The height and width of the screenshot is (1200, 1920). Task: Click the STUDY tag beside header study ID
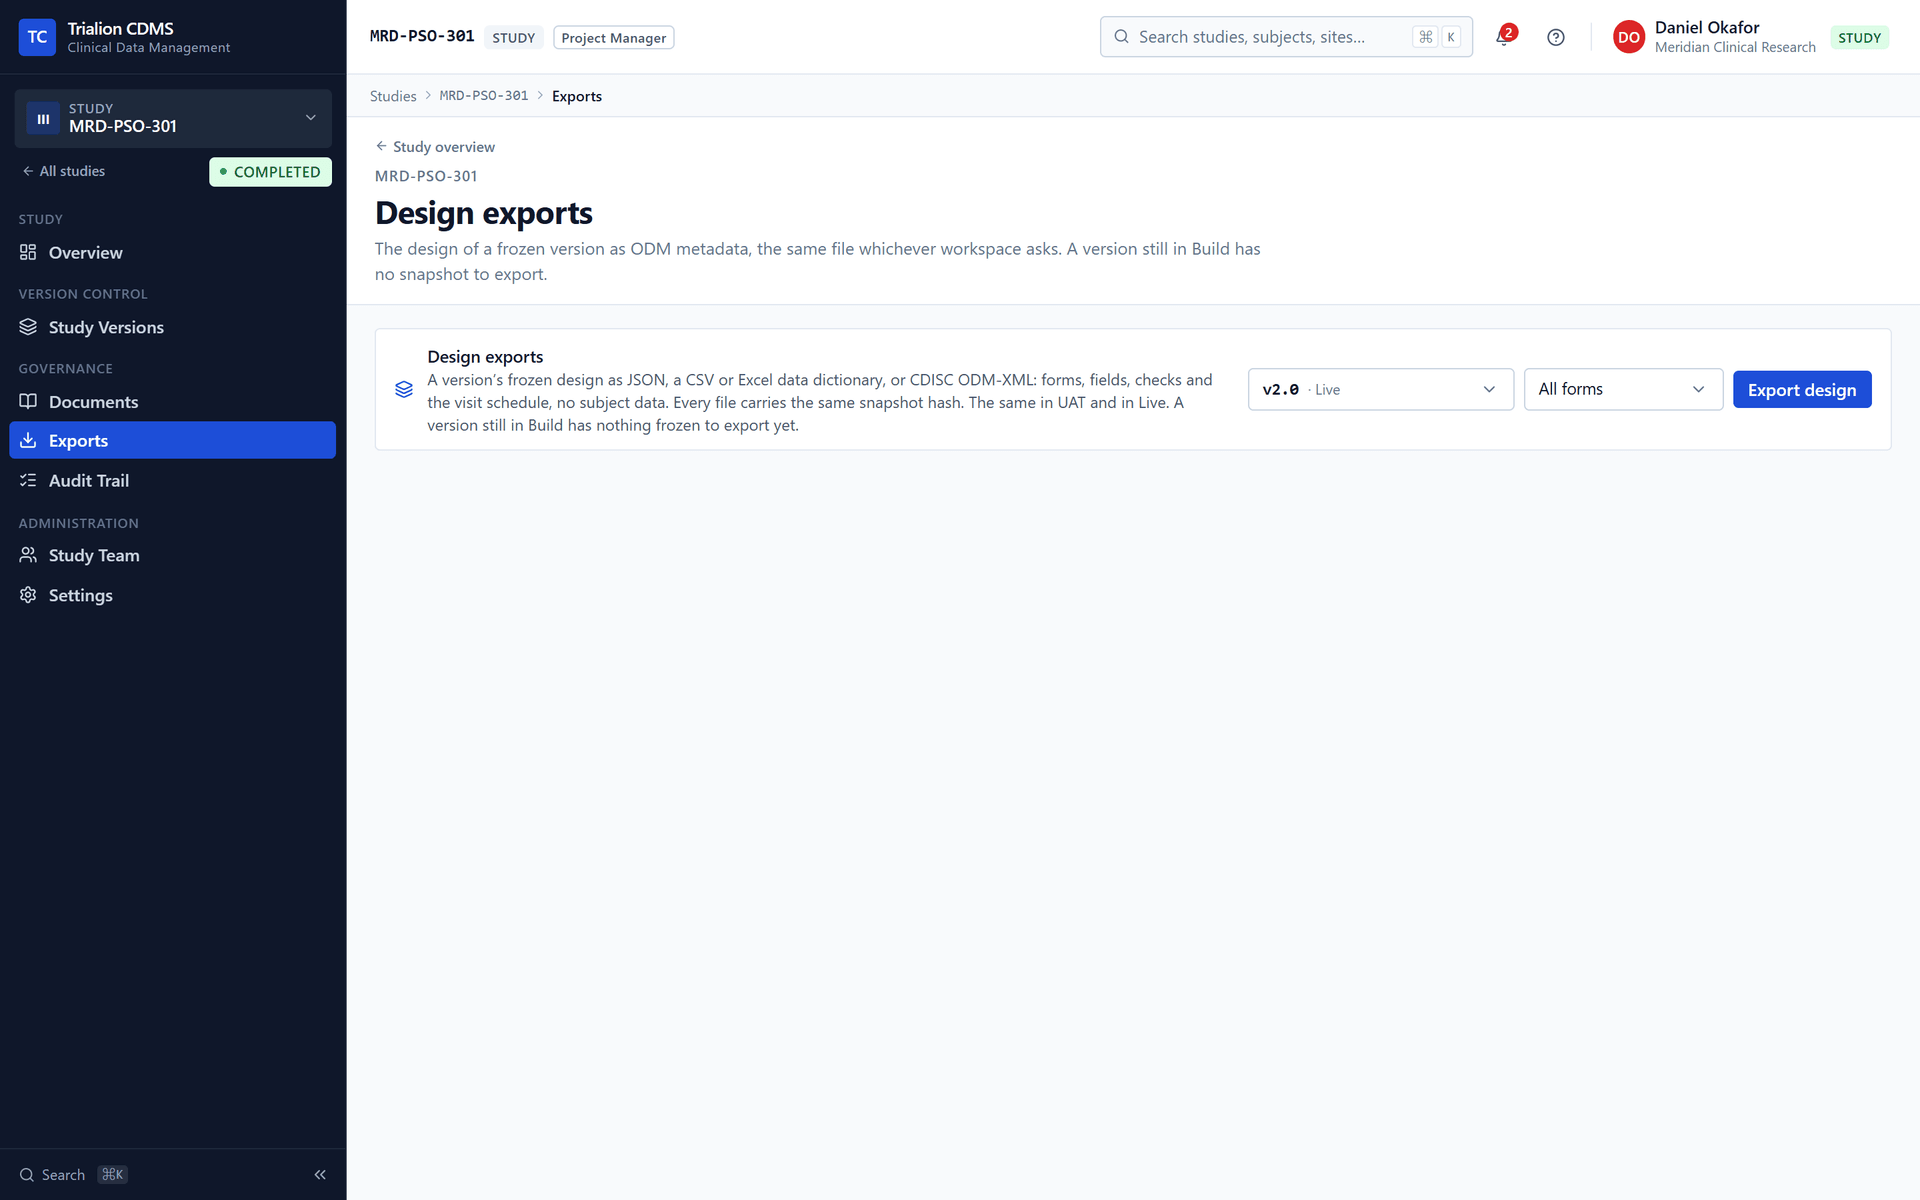point(513,38)
